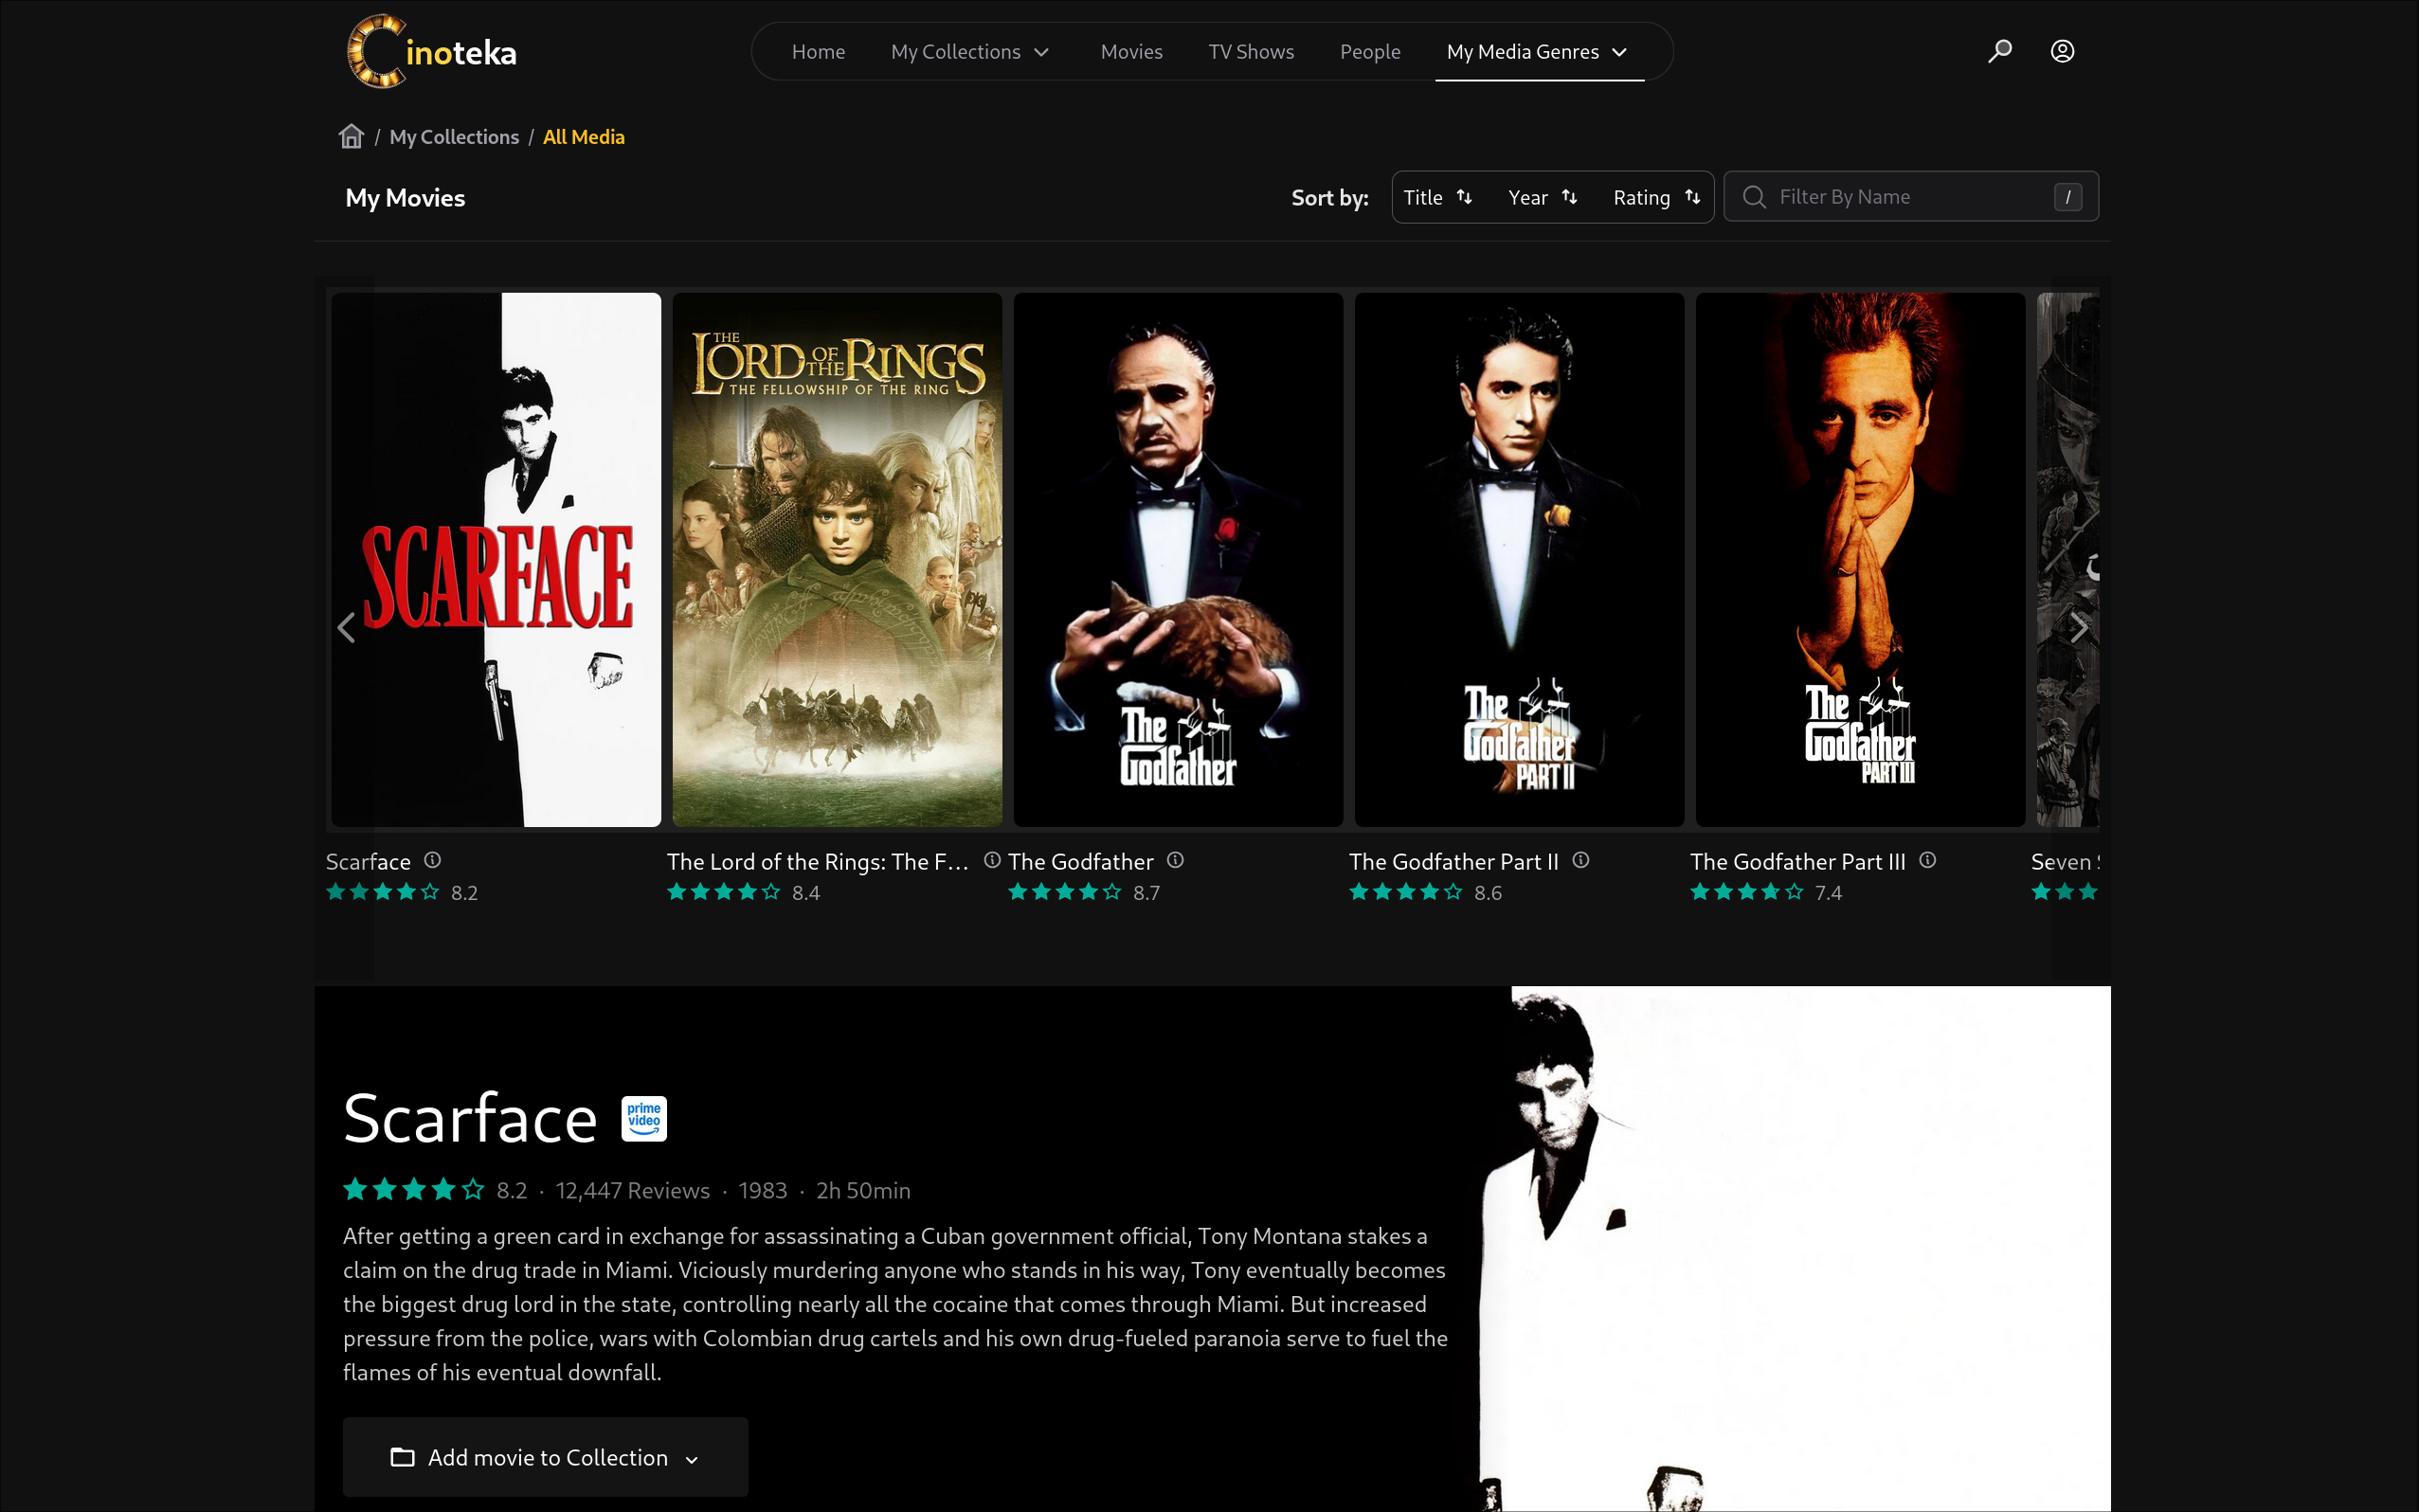Click the My Movies heading
The height and width of the screenshot is (1512, 2419).
[x=405, y=198]
